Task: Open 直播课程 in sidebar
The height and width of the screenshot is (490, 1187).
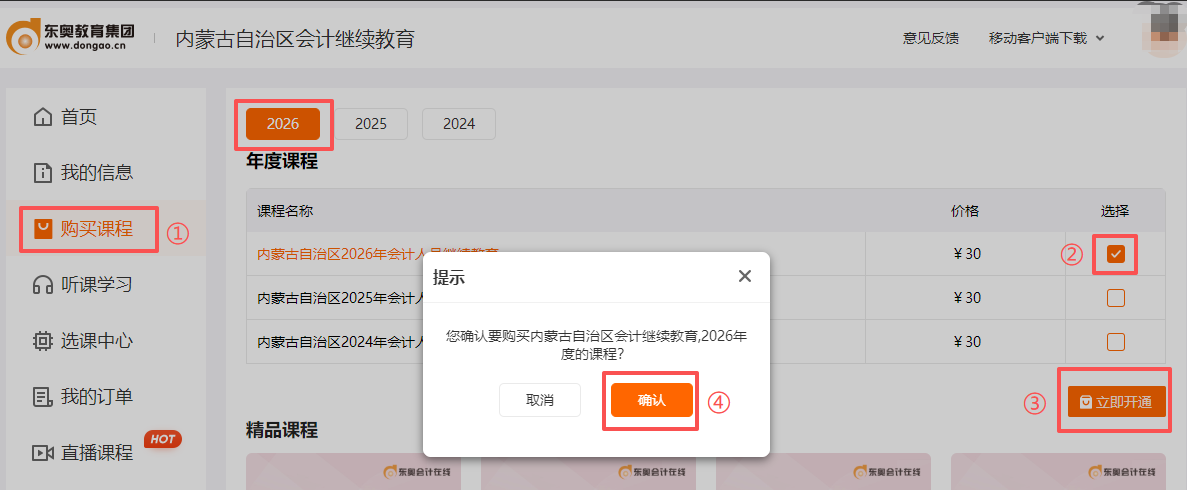Action: click(x=97, y=453)
